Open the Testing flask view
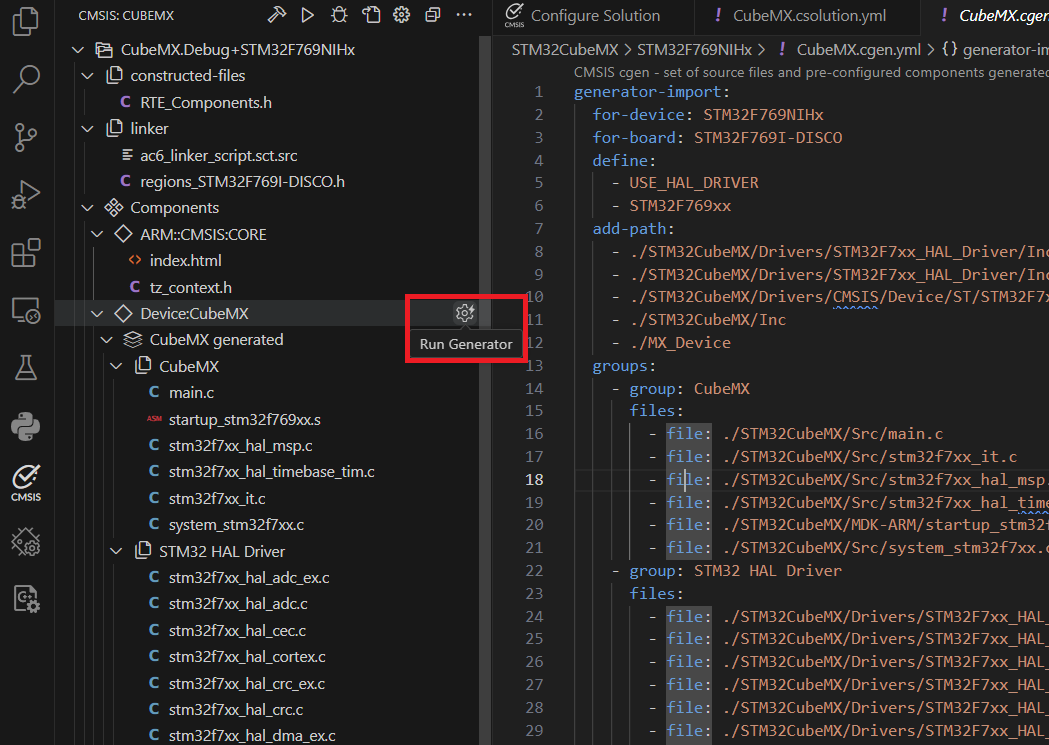 [x=25, y=368]
